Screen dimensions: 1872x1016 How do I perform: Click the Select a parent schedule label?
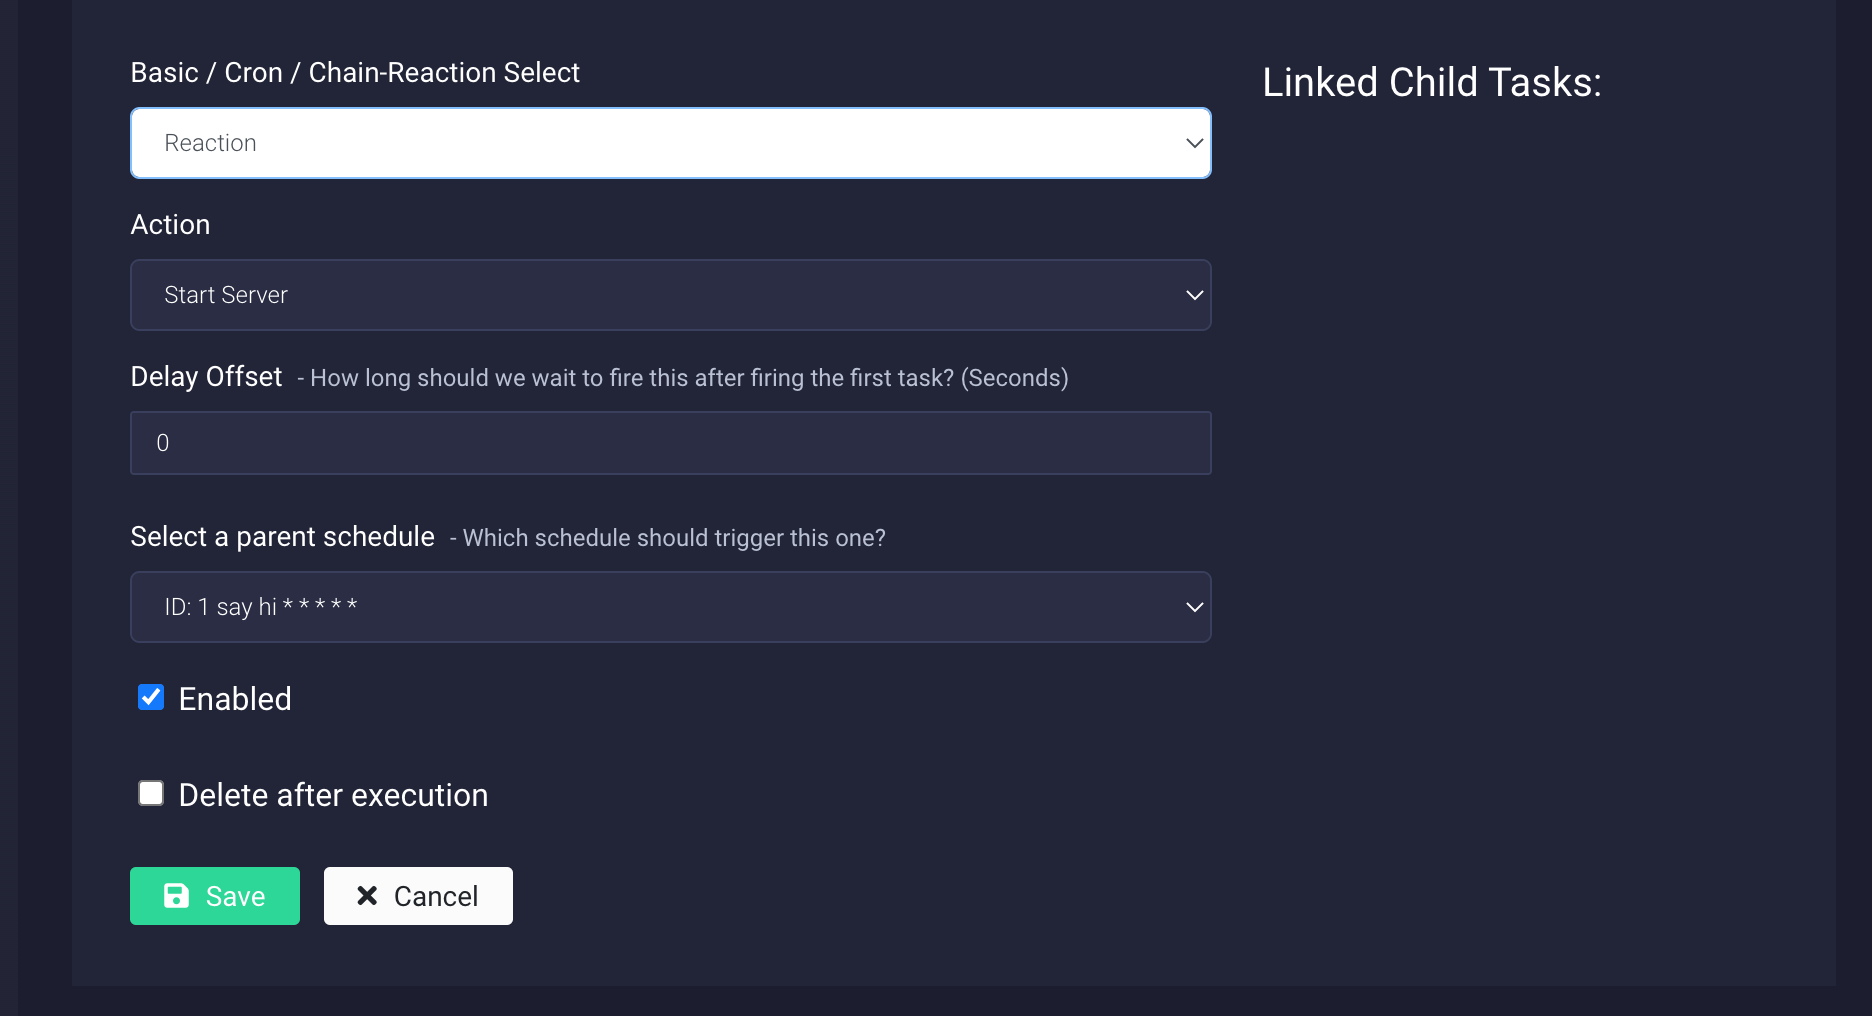[x=282, y=537]
